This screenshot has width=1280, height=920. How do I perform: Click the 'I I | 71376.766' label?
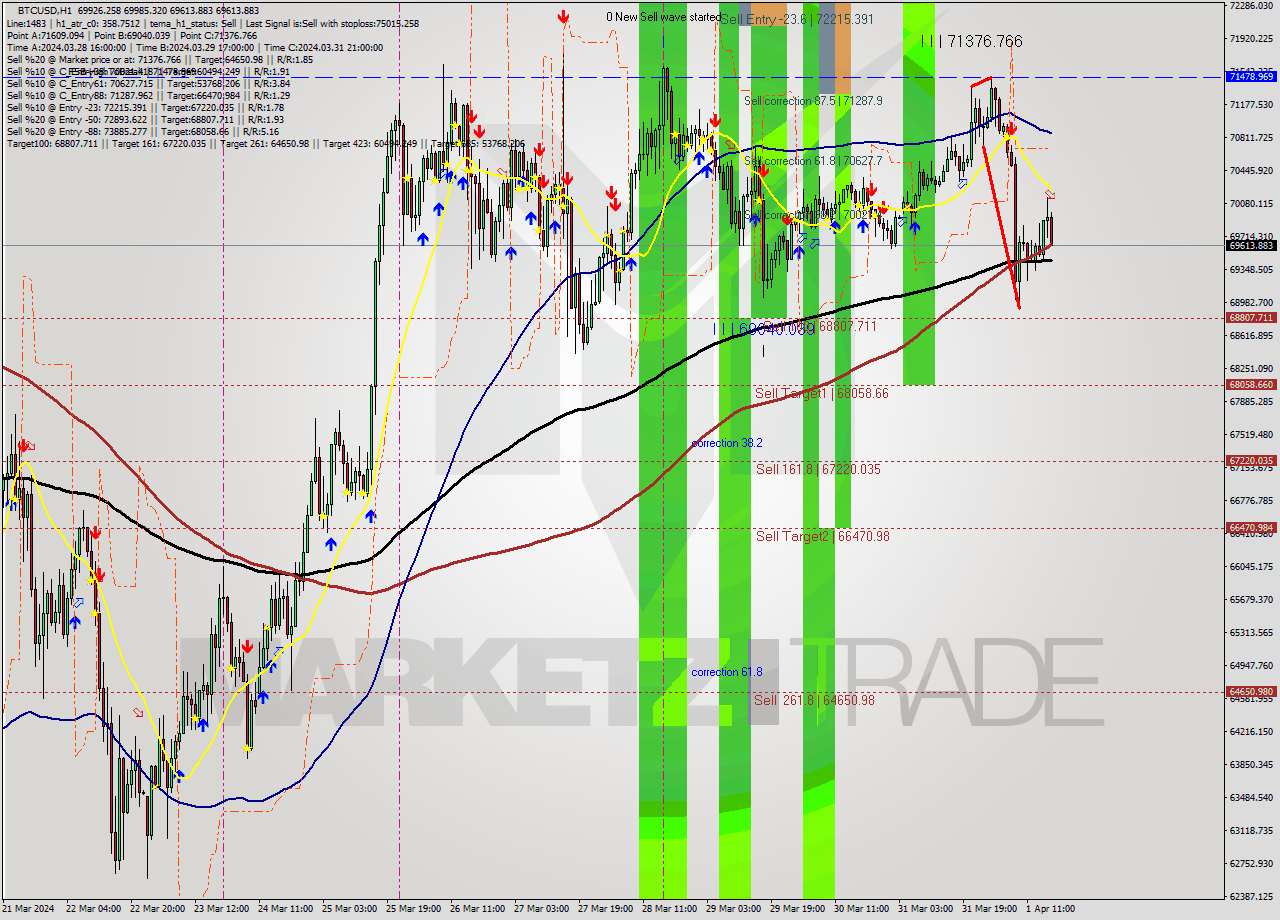(971, 41)
